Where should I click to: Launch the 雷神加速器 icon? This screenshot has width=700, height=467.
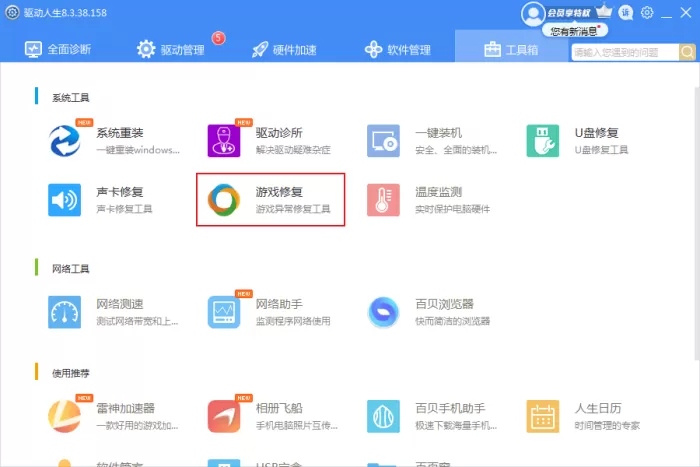pyautogui.click(x=65, y=416)
